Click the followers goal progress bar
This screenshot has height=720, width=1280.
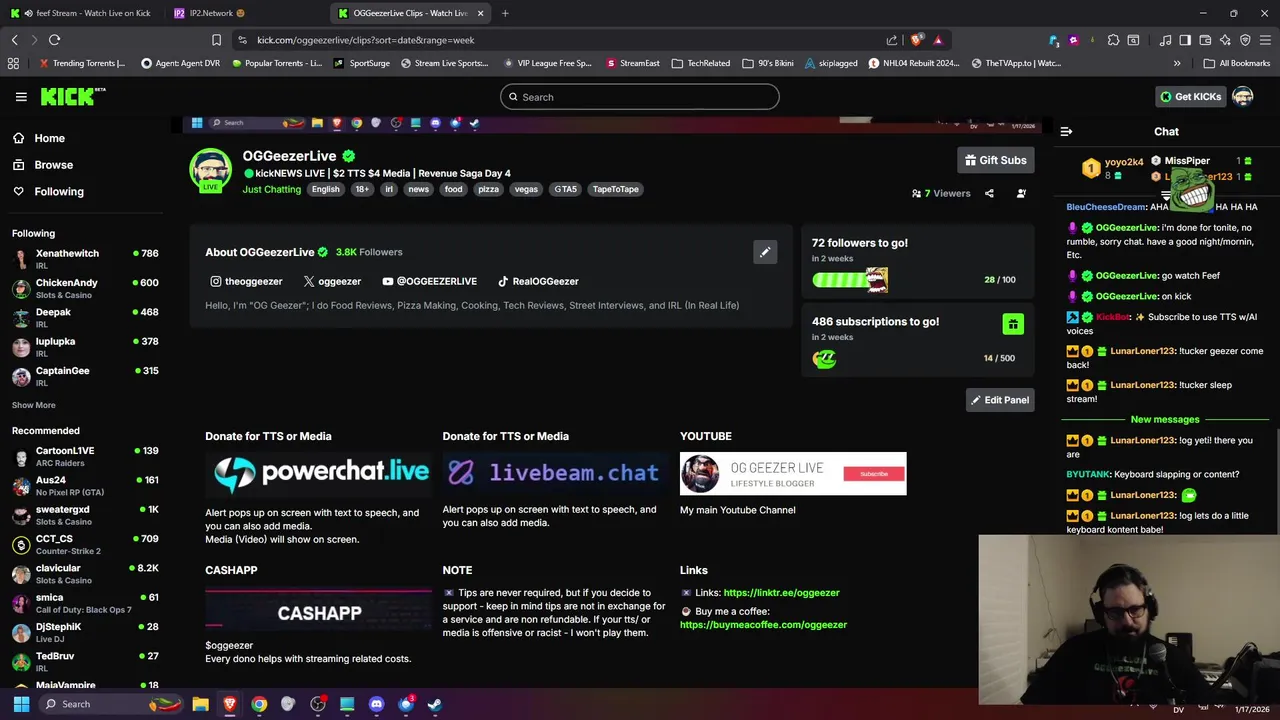[850, 280]
